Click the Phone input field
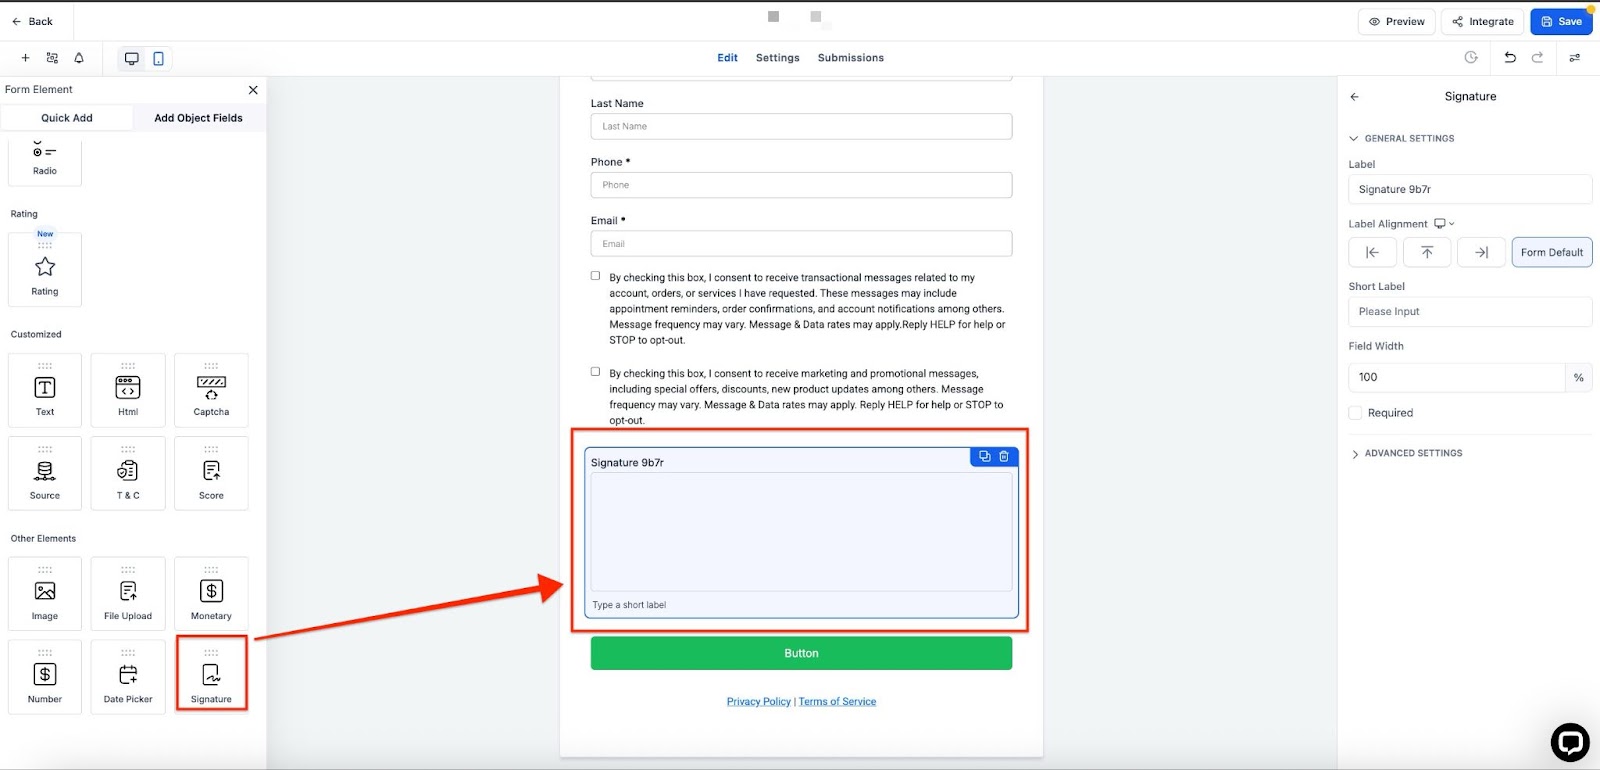Viewport: 1600px width, 770px height. click(x=801, y=185)
